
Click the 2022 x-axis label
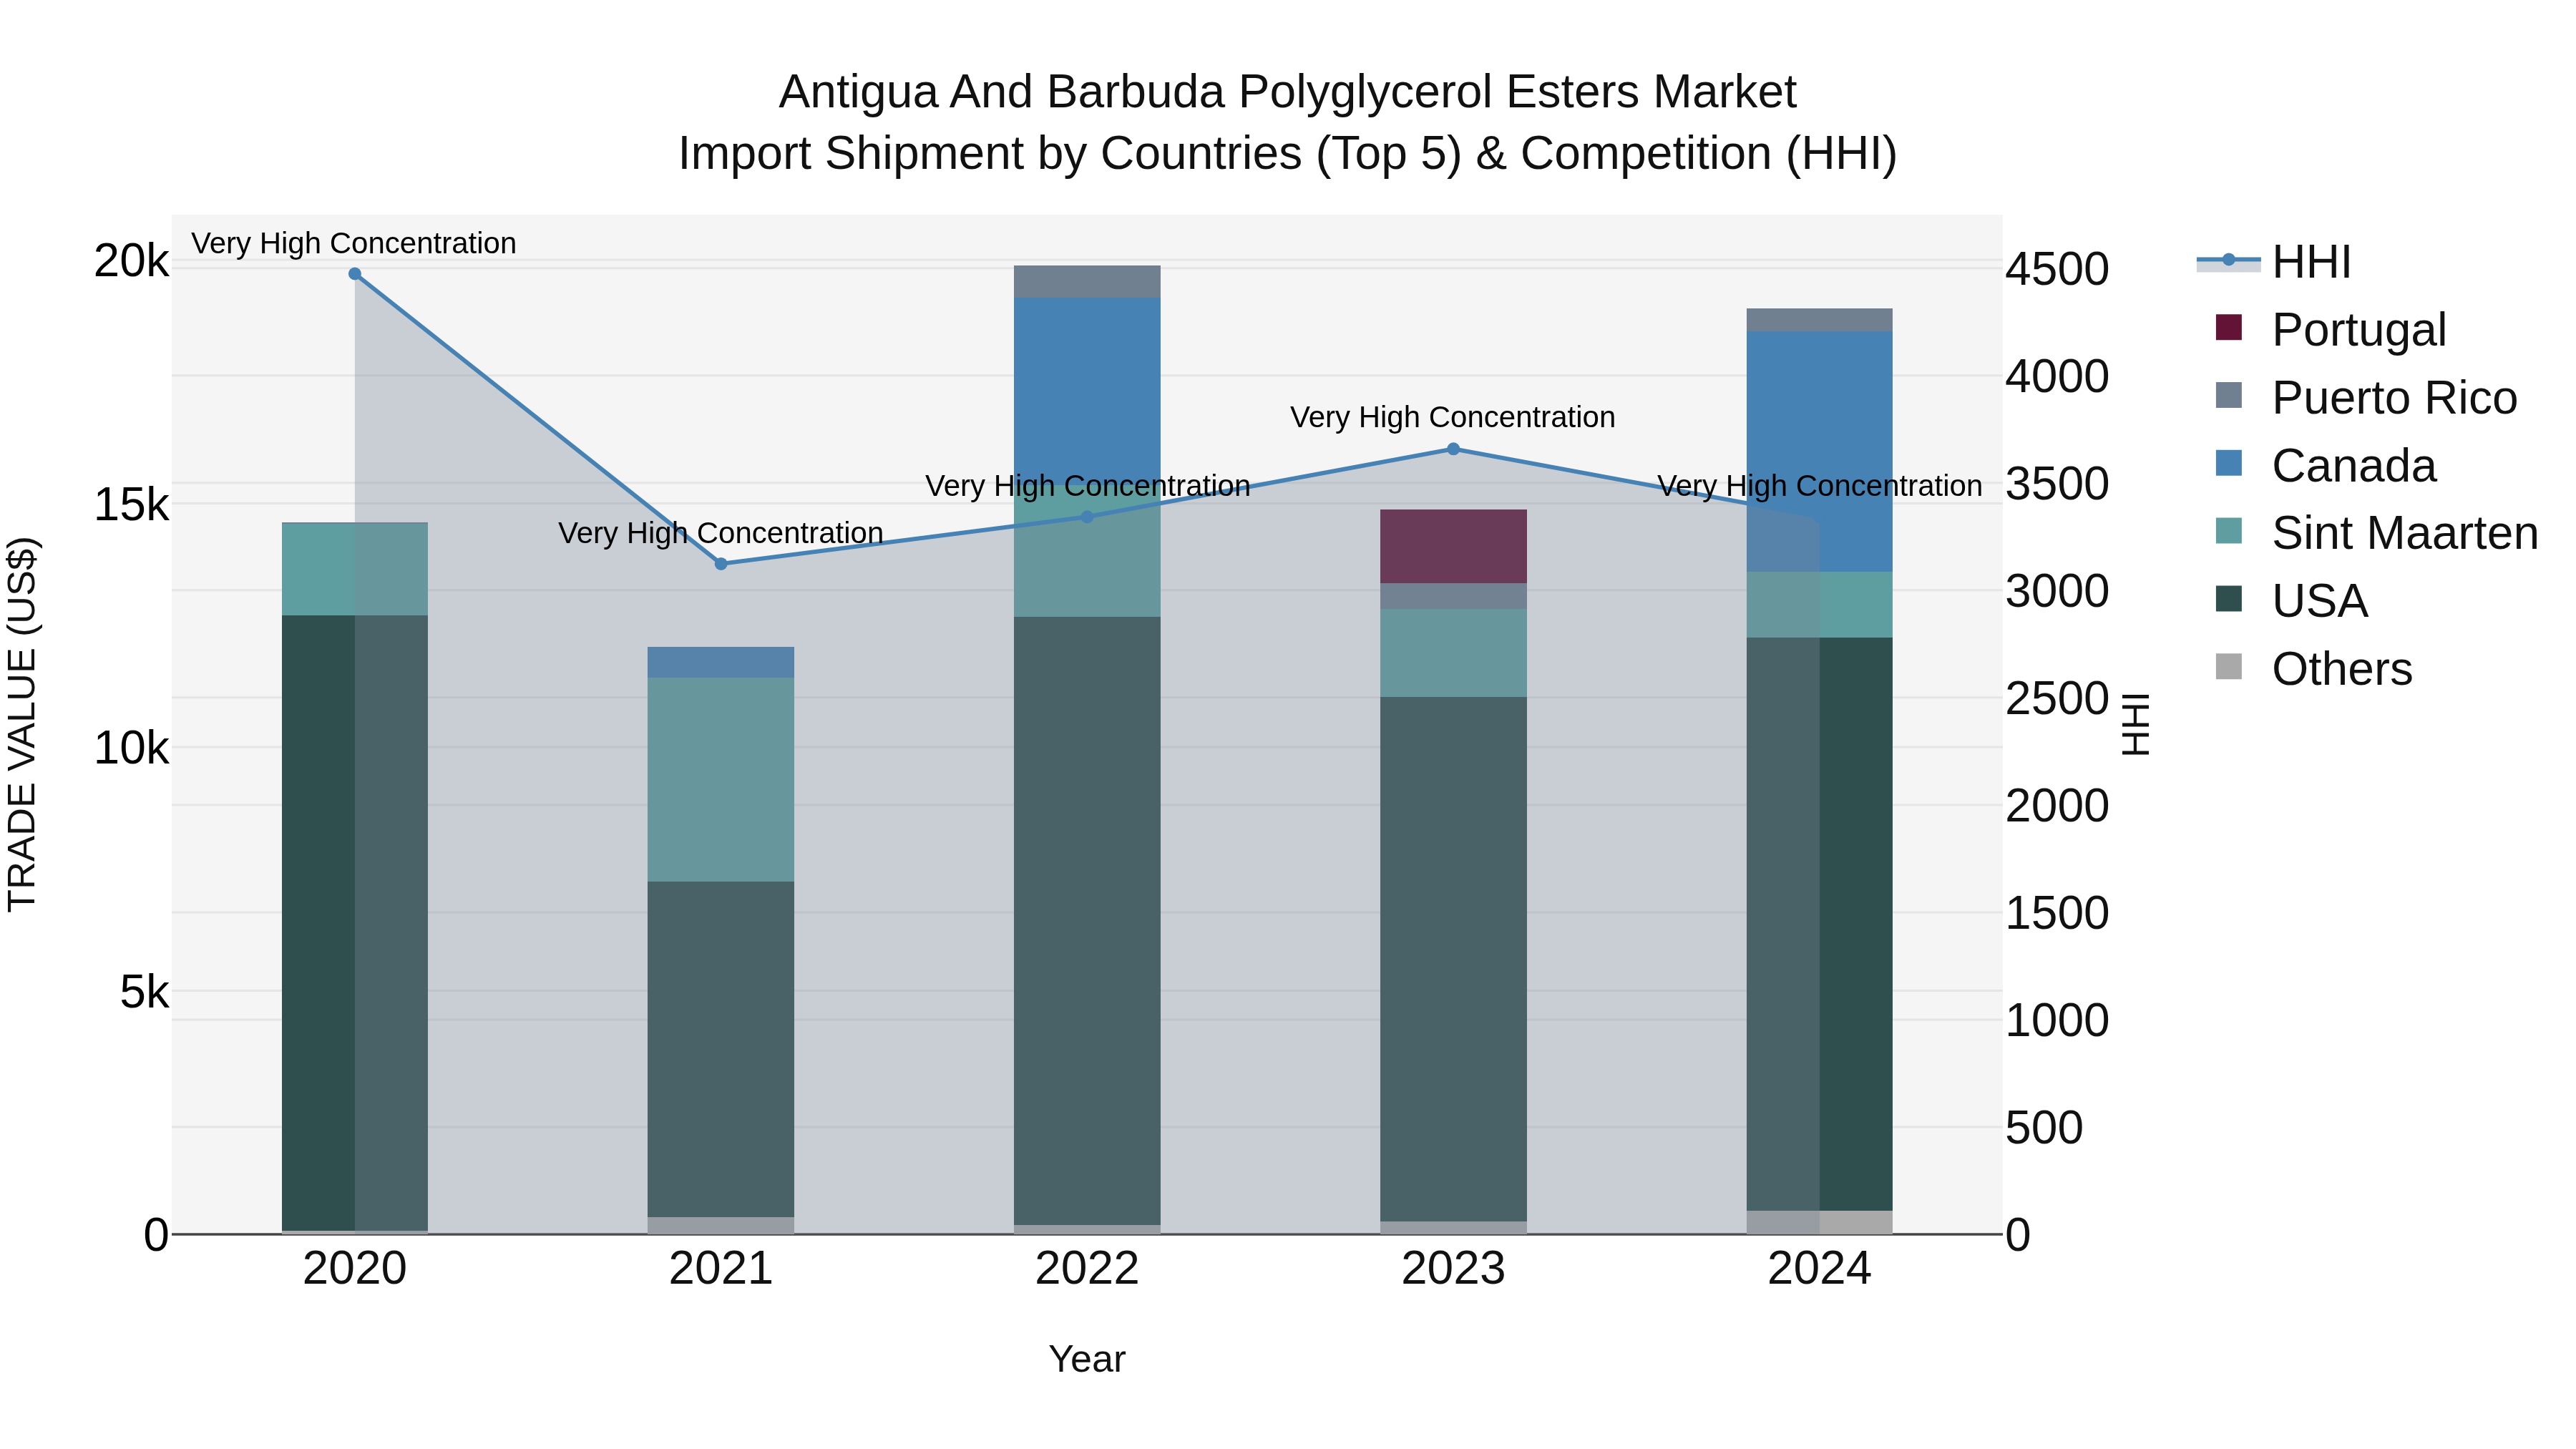pyautogui.click(x=1088, y=1269)
